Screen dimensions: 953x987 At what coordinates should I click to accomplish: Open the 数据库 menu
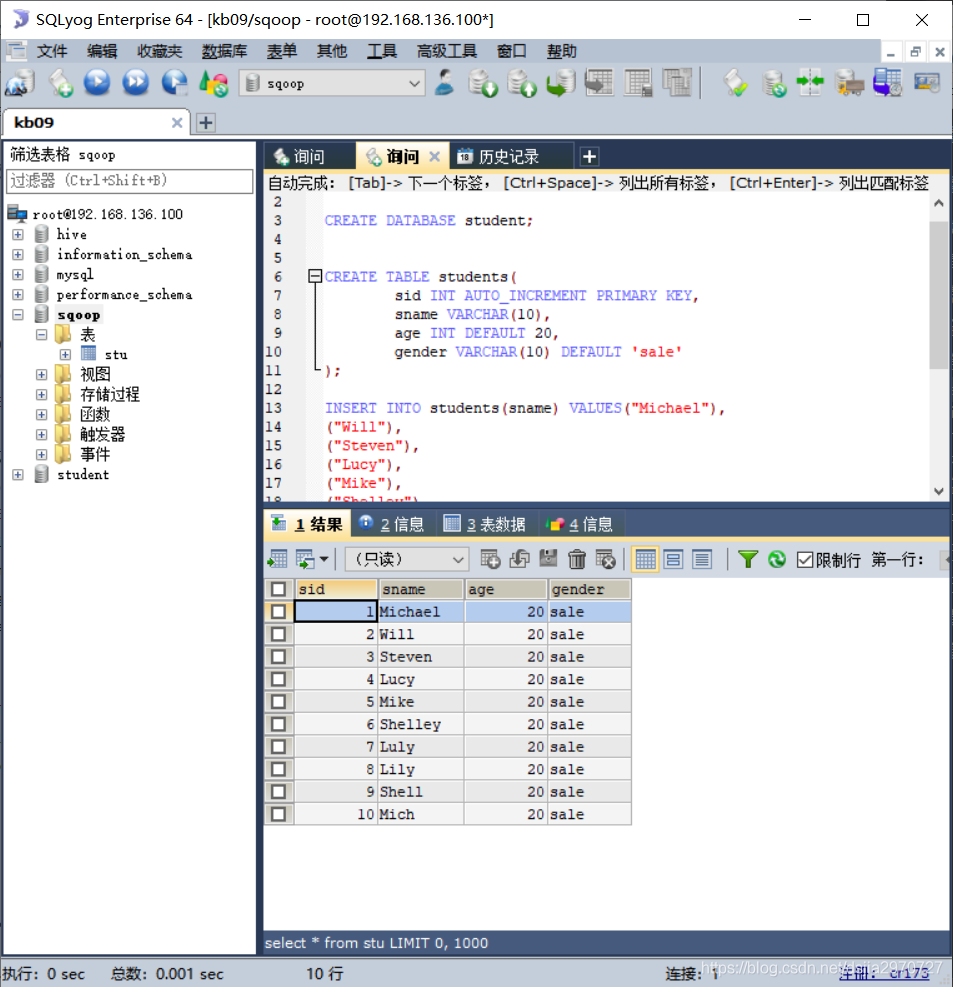point(224,51)
